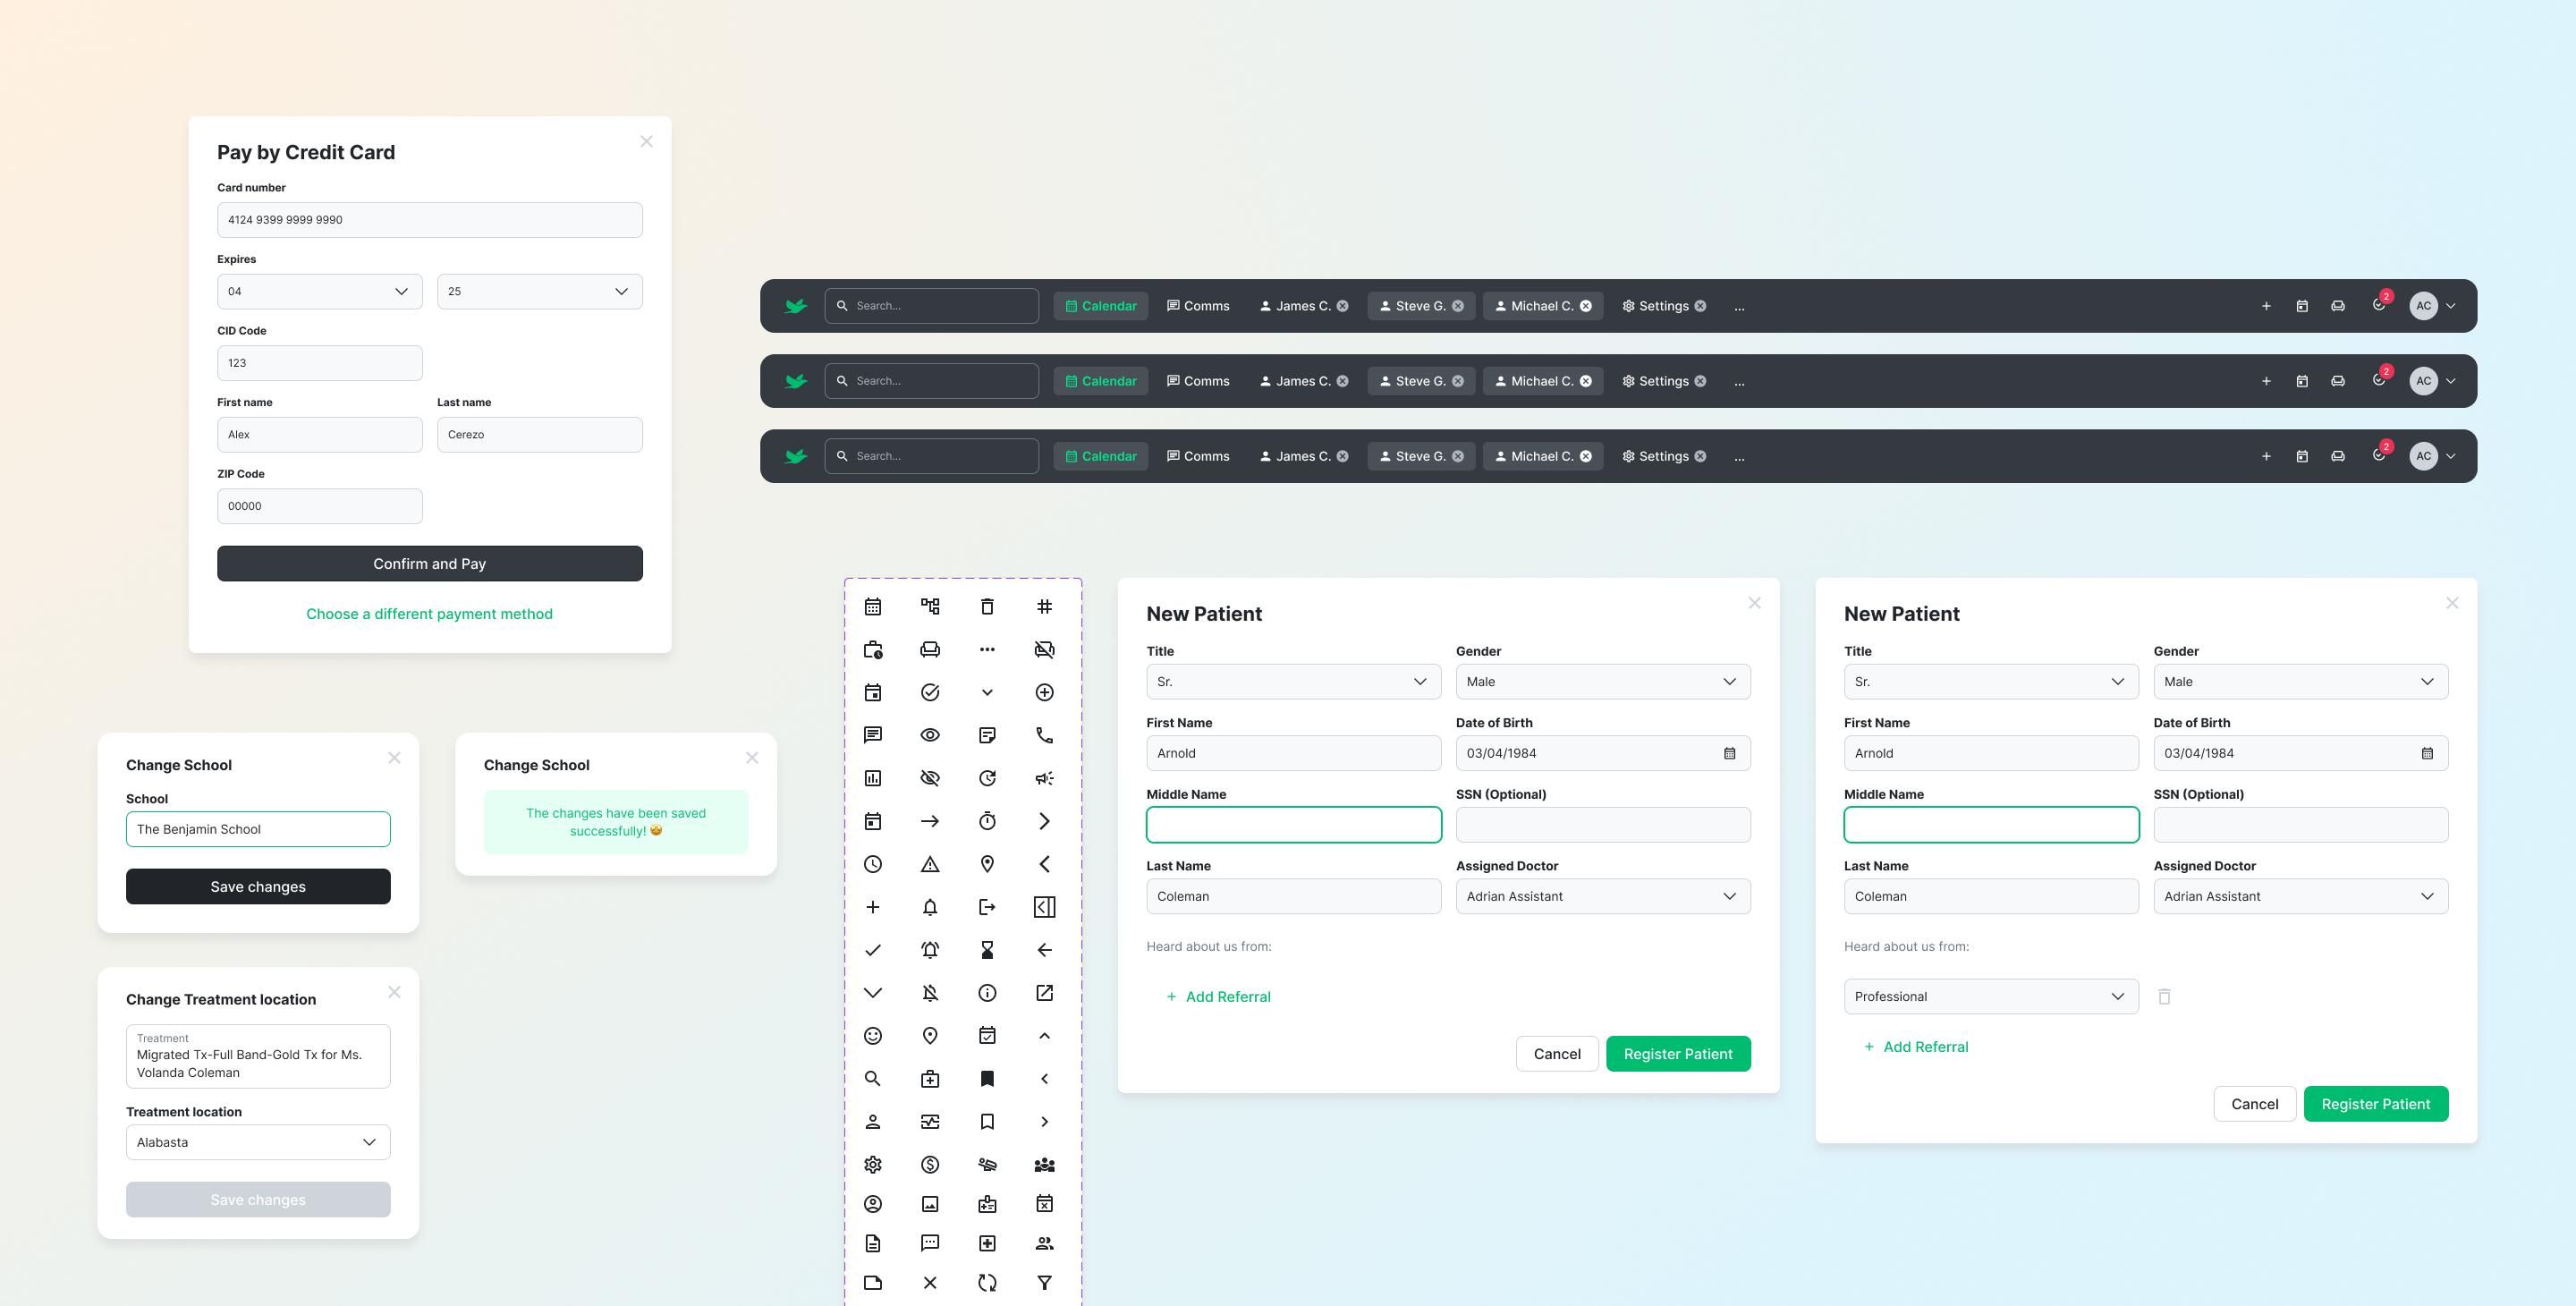Click the grid/hashtag layout icon in the toolbar panel
This screenshot has height=1306, width=2576.
click(1044, 606)
